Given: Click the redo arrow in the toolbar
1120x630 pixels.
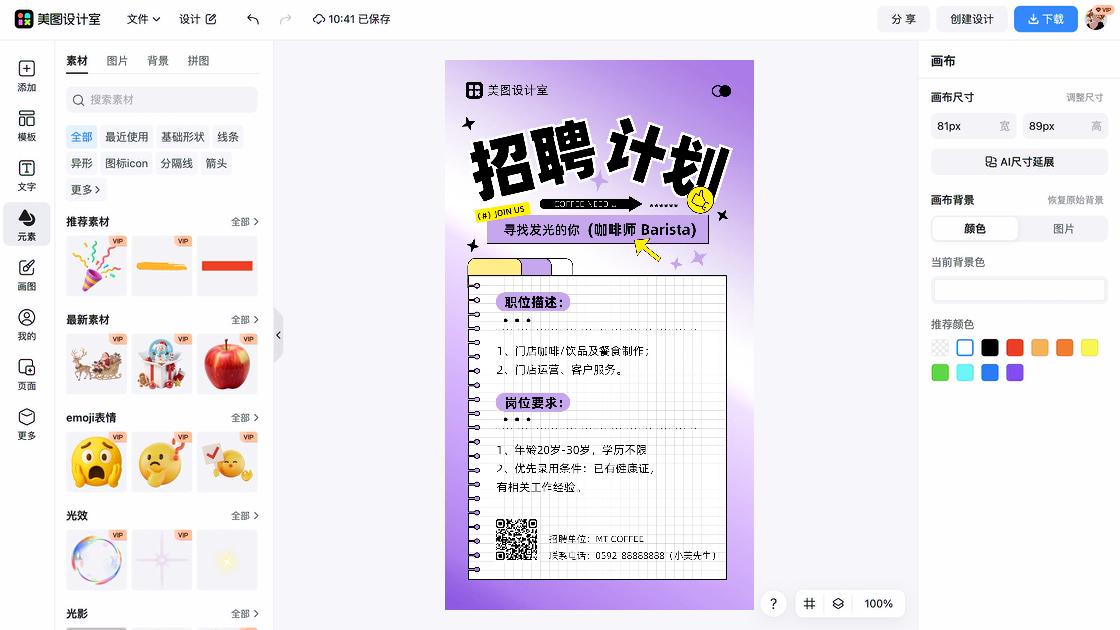Looking at the screenshot, I should [x=287, y=18].
